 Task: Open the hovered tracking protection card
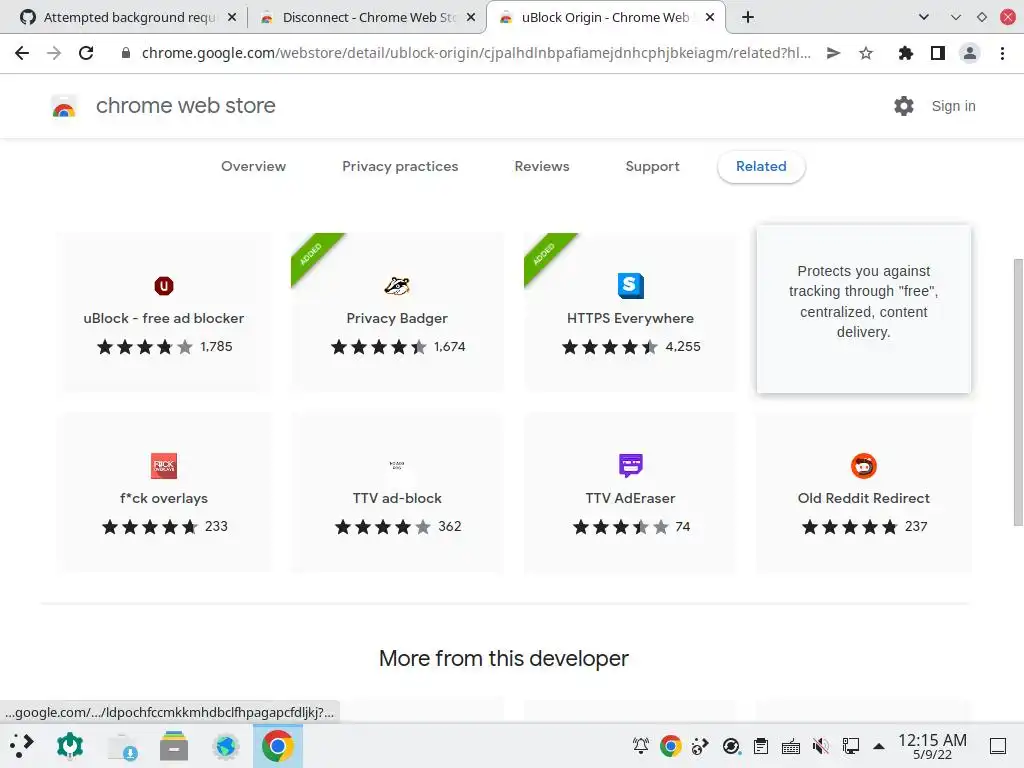point(863,310)
